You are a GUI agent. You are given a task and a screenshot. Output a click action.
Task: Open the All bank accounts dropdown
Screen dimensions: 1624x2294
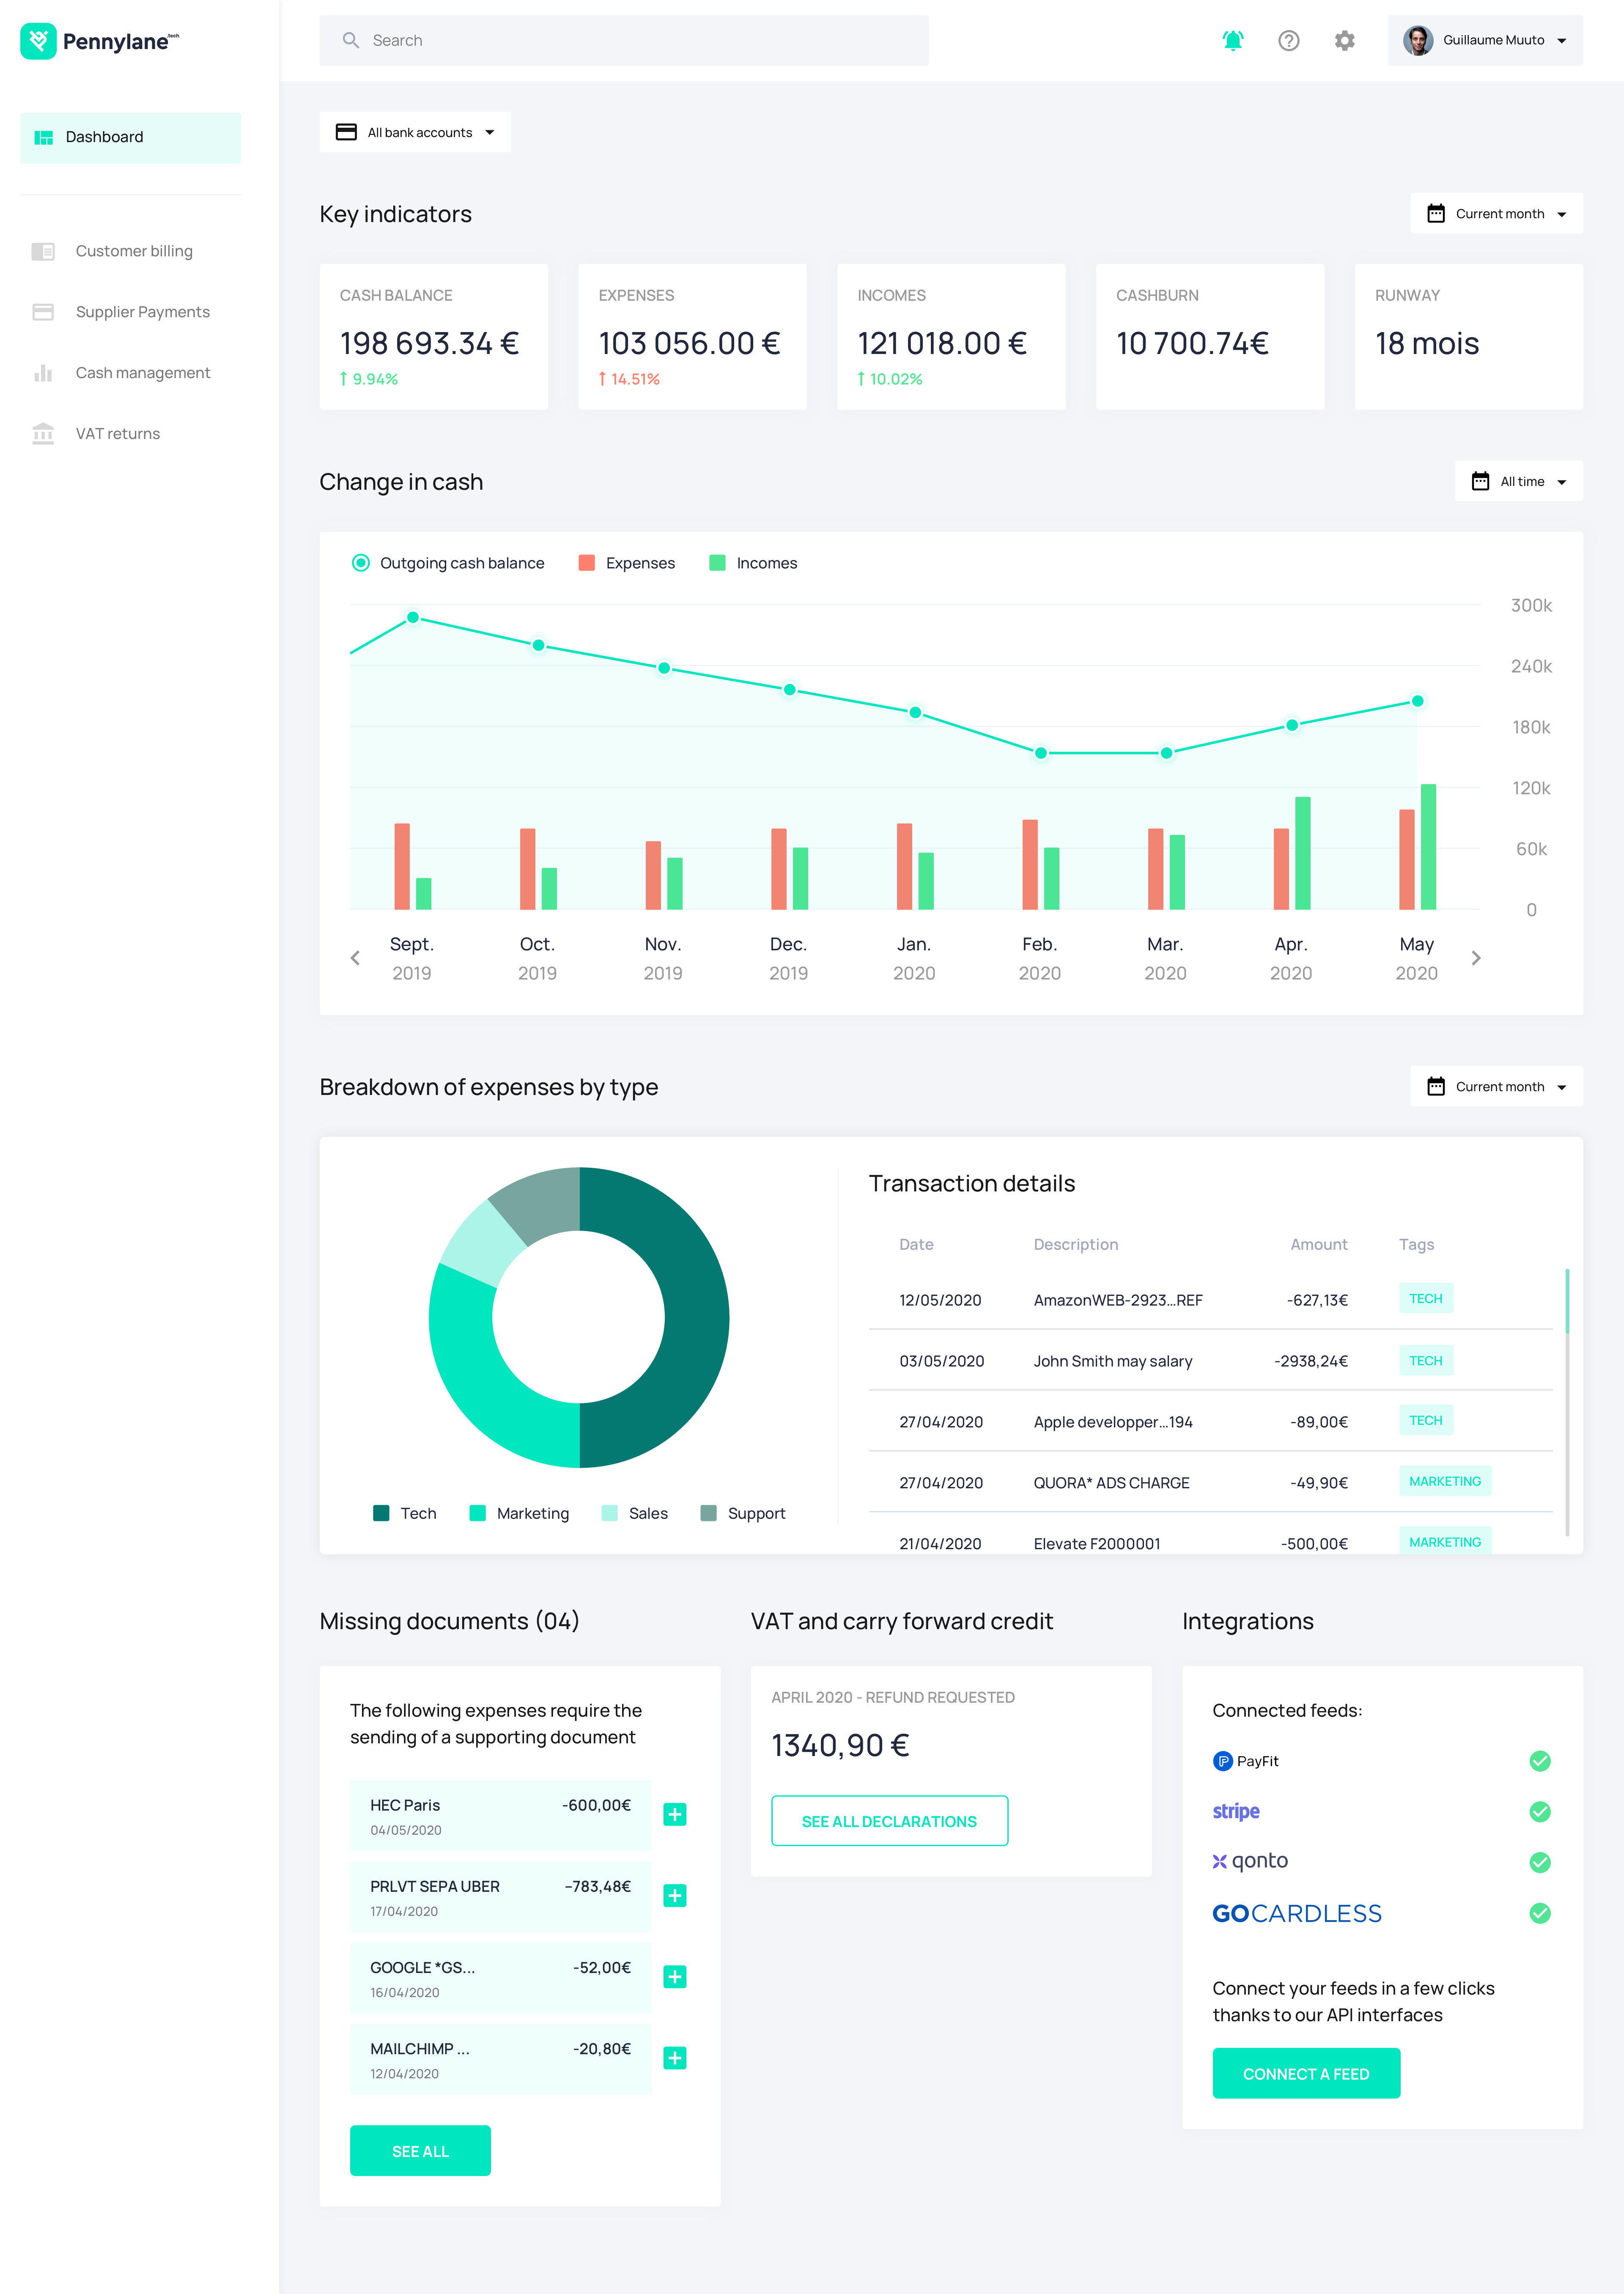coord(415,132)
